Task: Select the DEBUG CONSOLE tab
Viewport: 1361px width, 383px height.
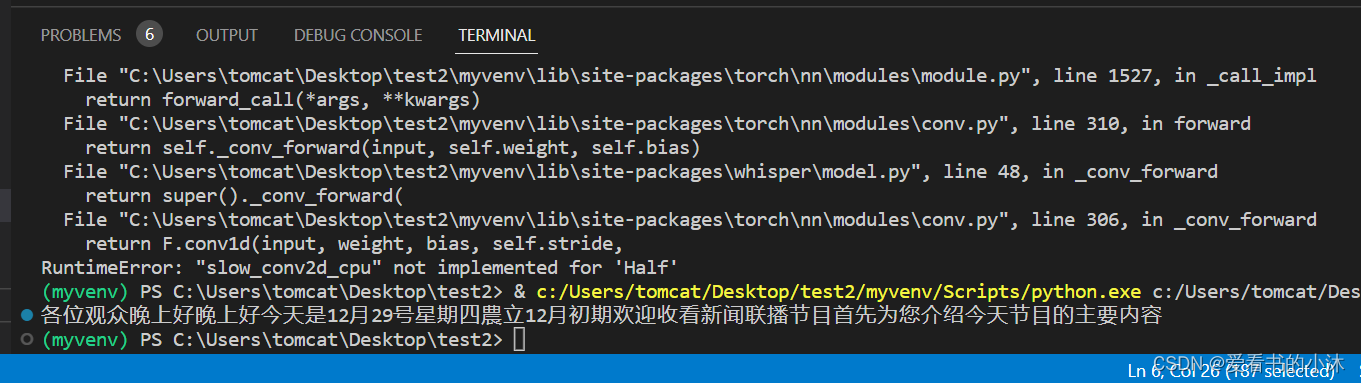Action: pyautogui.click(x=358, y=35)
